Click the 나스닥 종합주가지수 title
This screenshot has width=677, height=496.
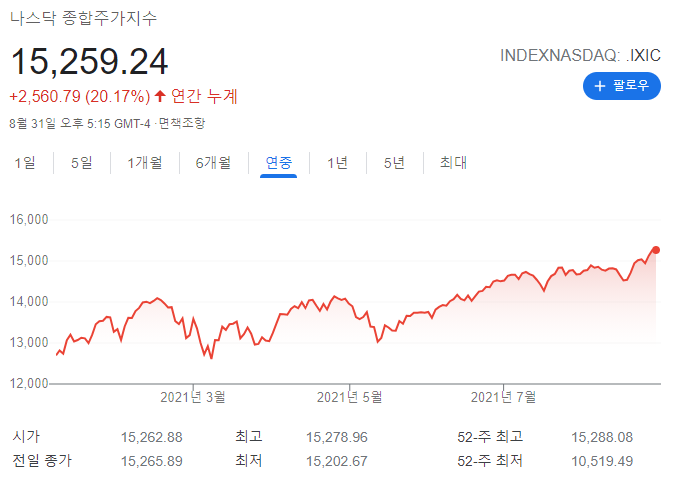[83, 18]
